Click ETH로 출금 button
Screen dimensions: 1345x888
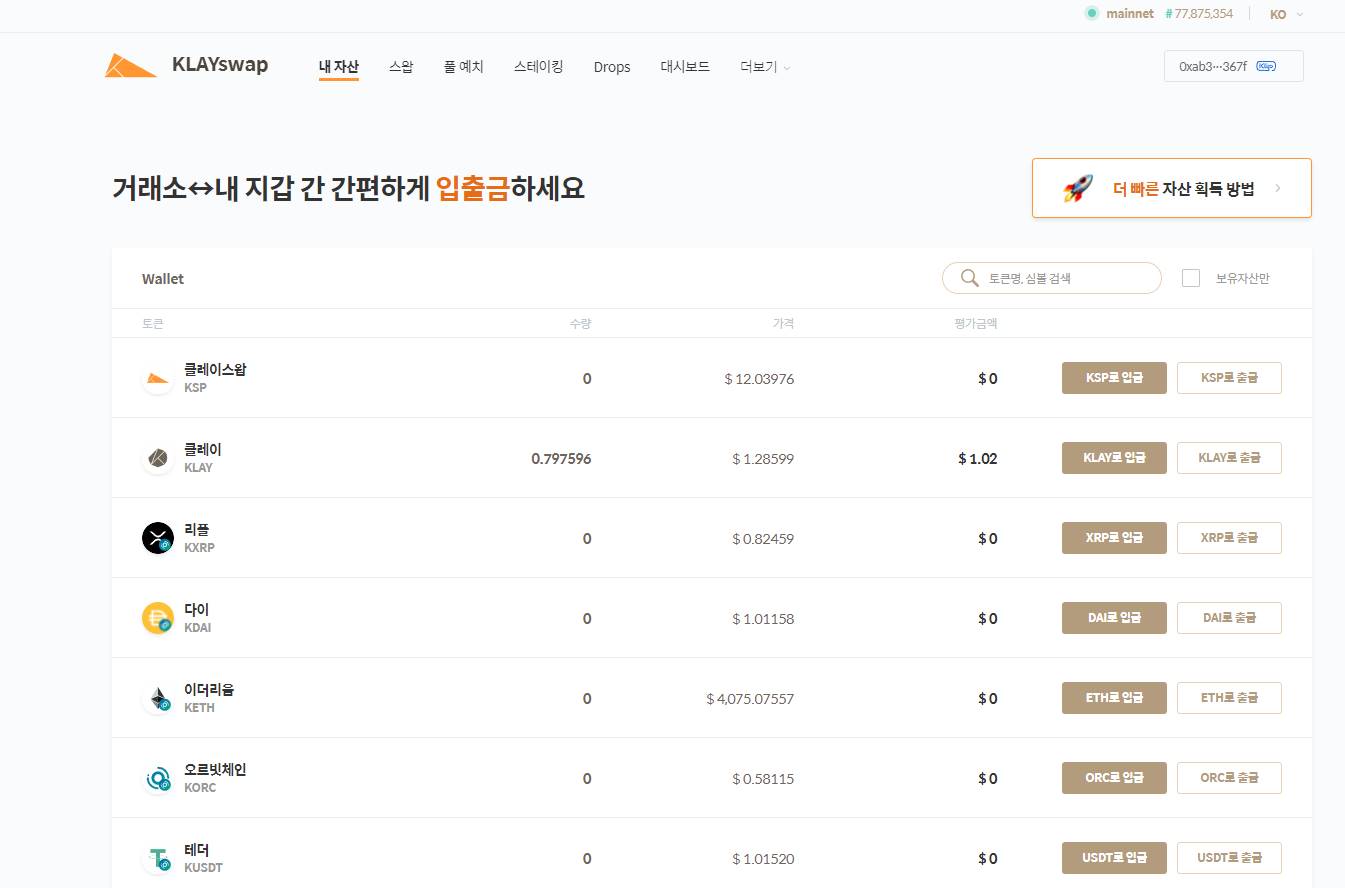(x=1229, y=698)
